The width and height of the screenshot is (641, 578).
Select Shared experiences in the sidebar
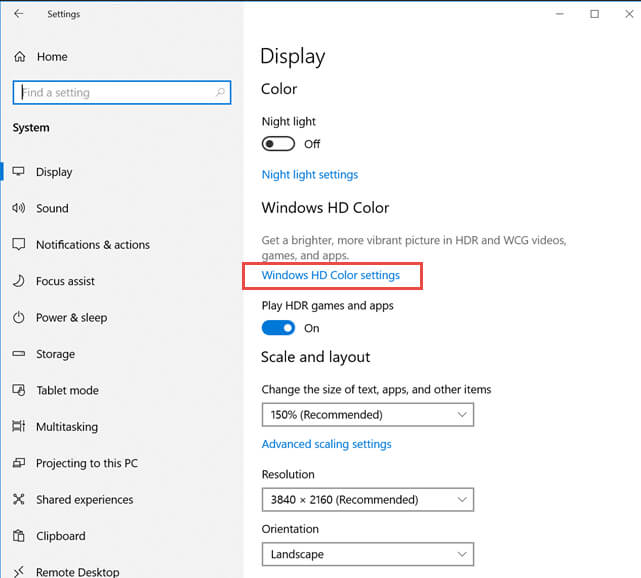pos(85,500)
